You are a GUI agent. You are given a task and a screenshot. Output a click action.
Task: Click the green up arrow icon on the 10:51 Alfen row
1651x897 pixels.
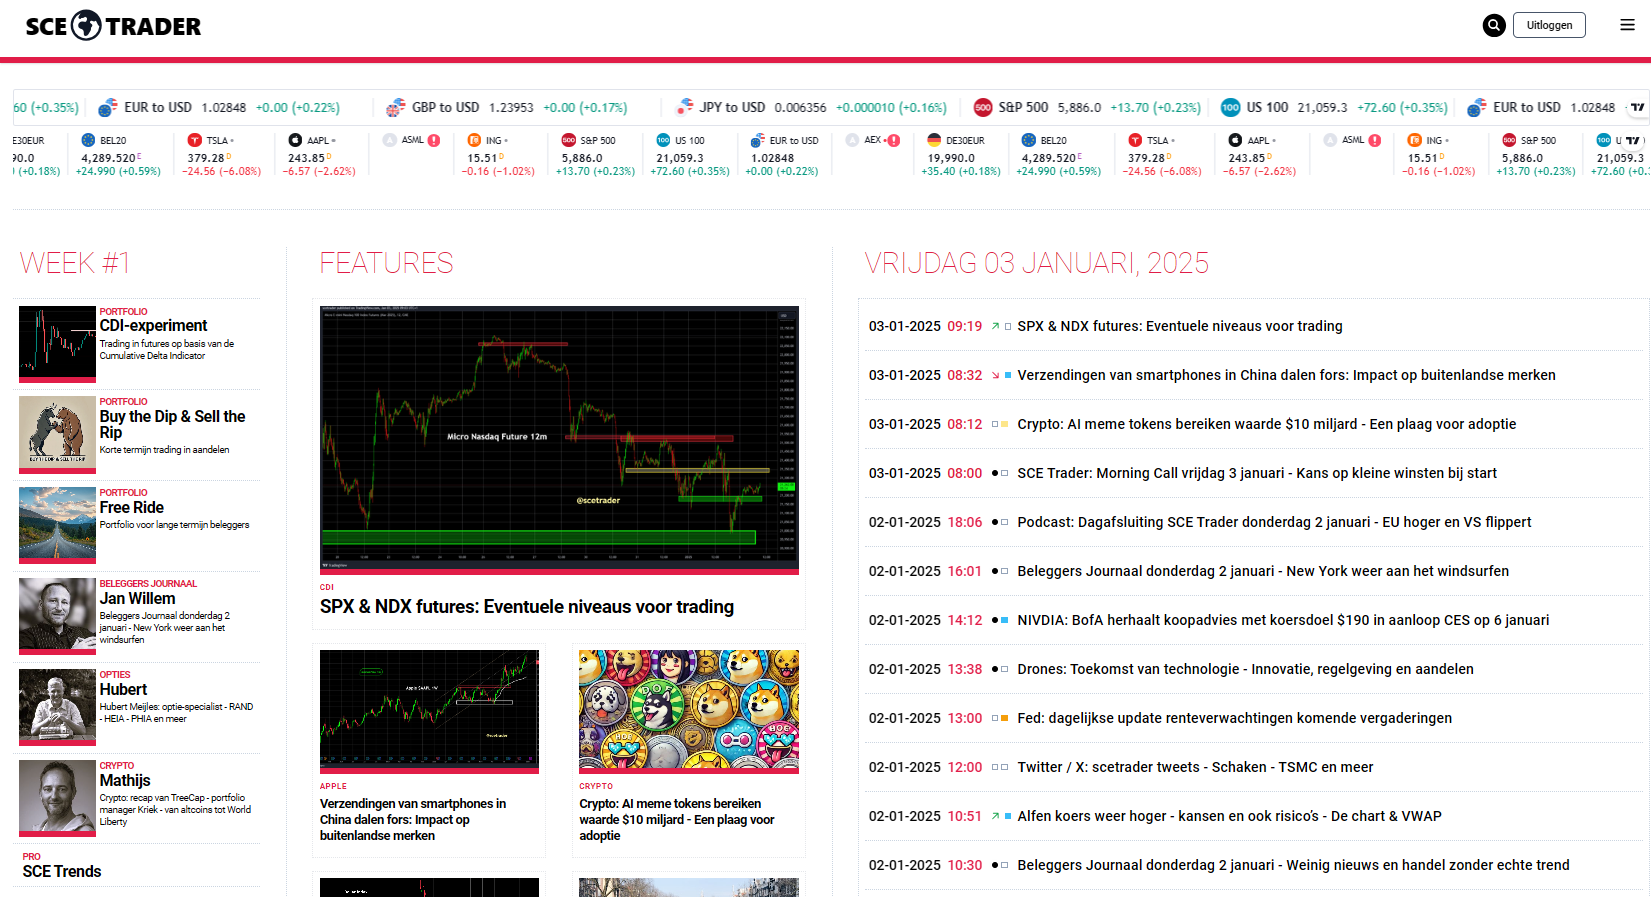[995, 816]
